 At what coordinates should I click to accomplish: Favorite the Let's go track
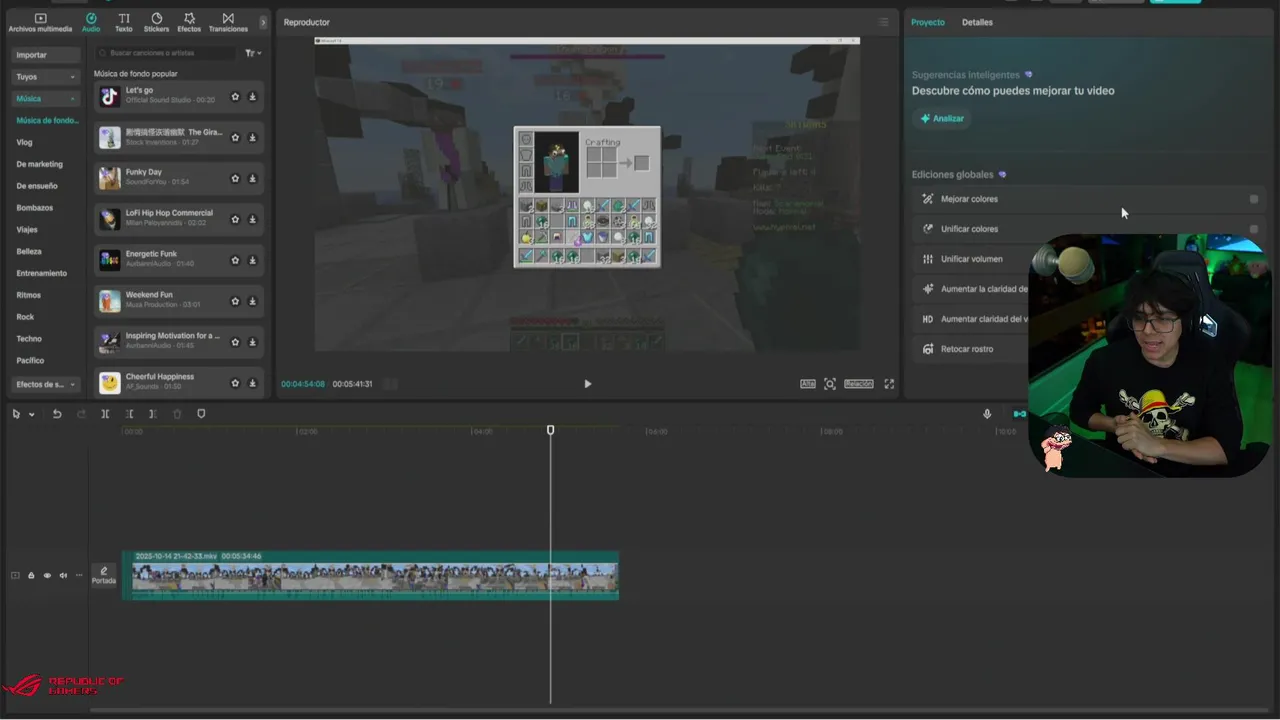(235, 97)
